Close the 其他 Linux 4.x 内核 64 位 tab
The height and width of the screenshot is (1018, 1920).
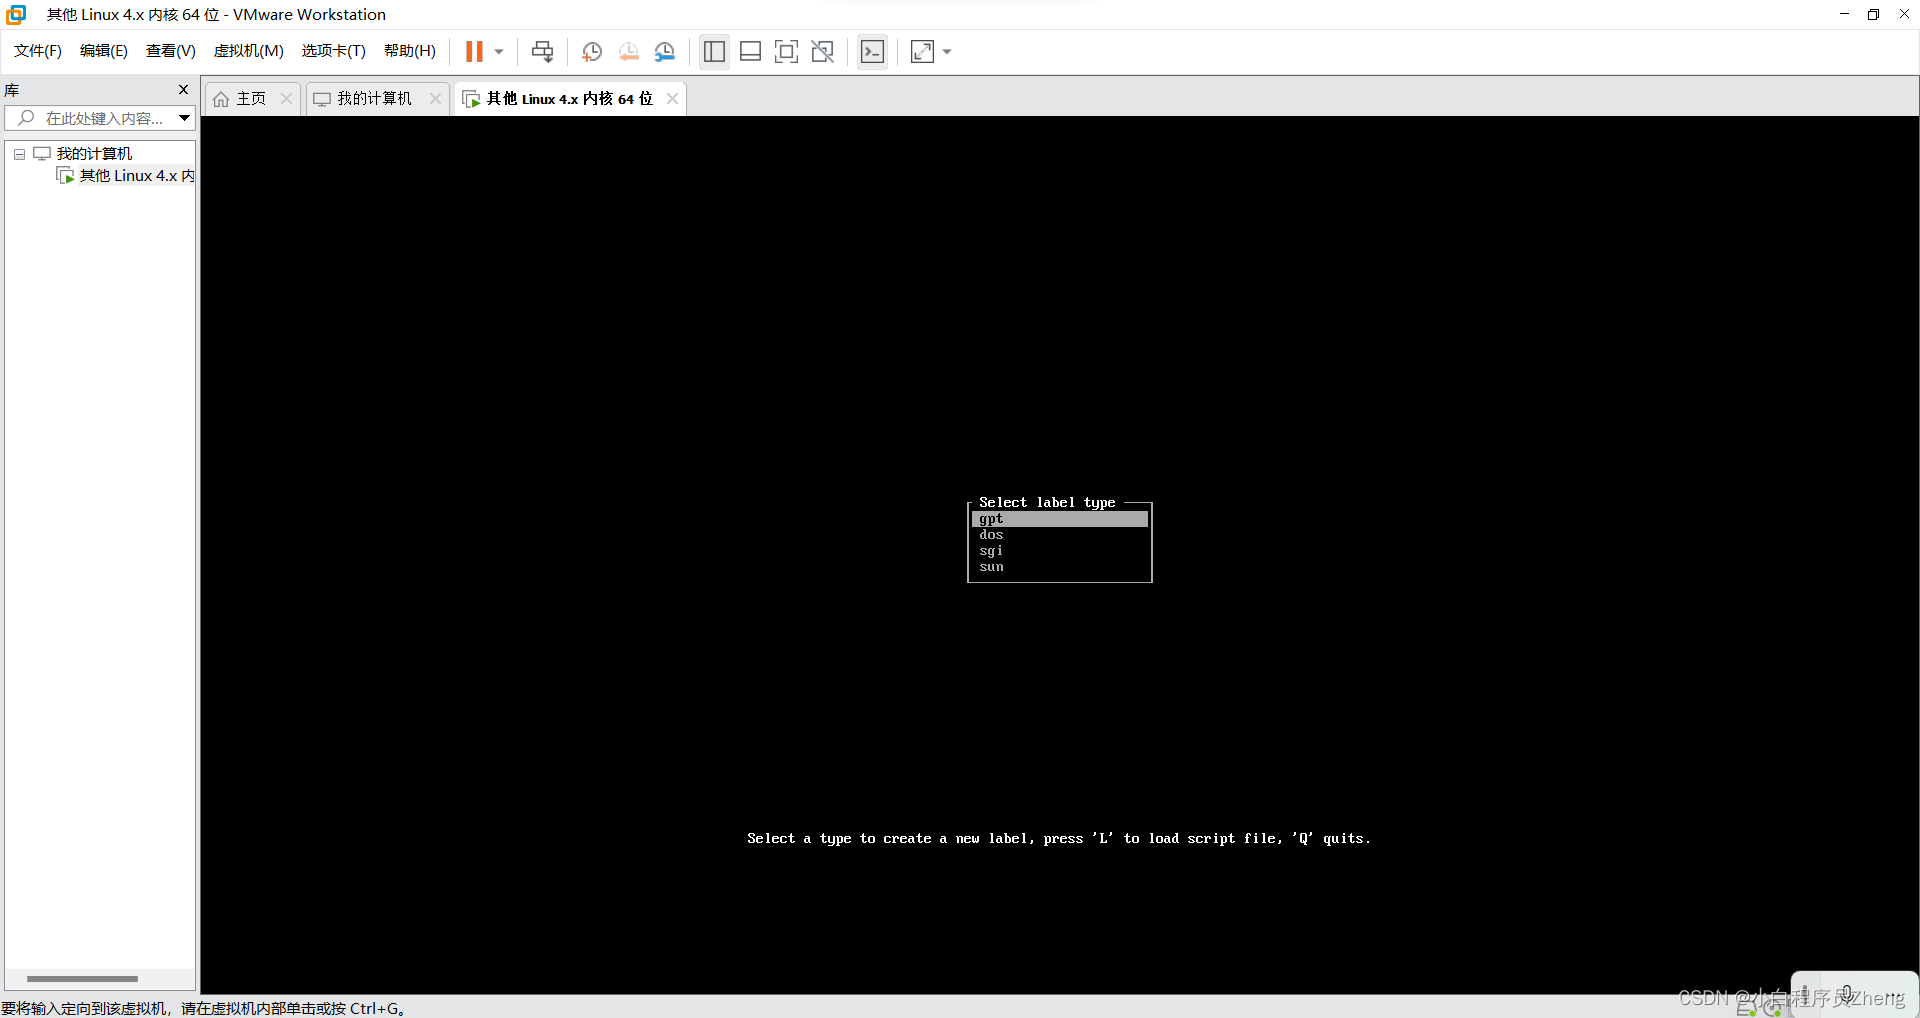pos(672,98)
